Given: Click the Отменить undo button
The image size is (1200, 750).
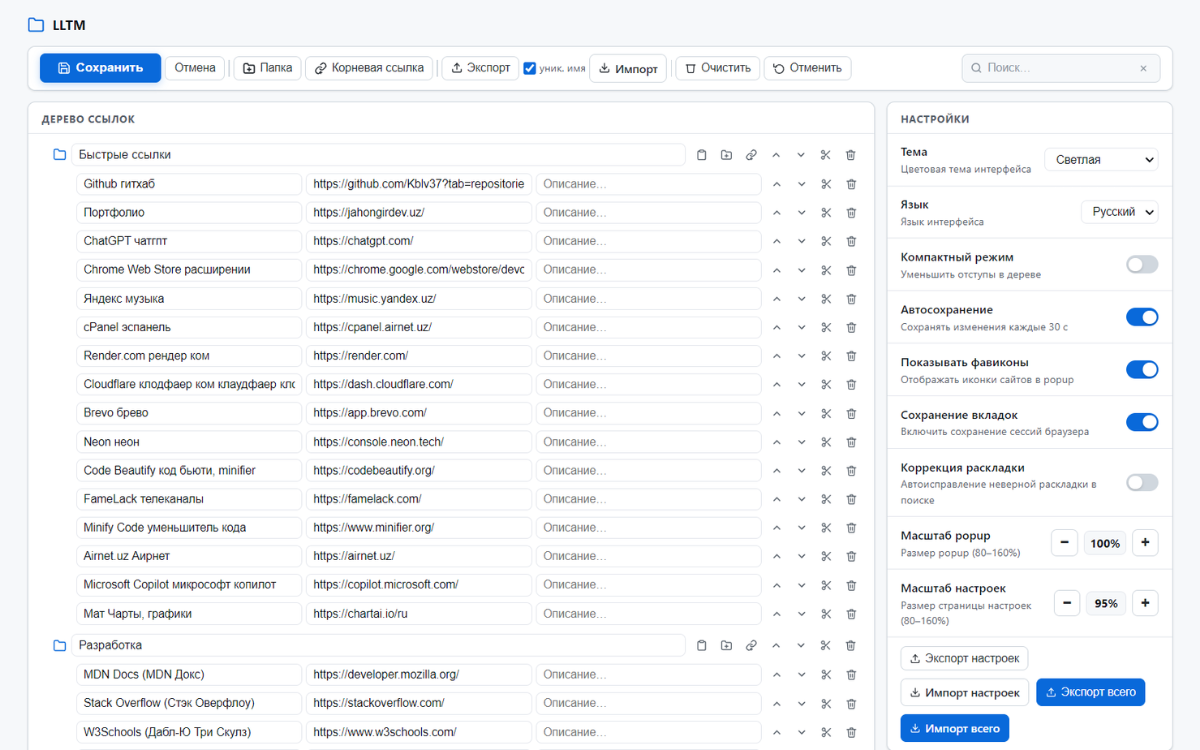Looking at the screenshot, I should point(808,68).
